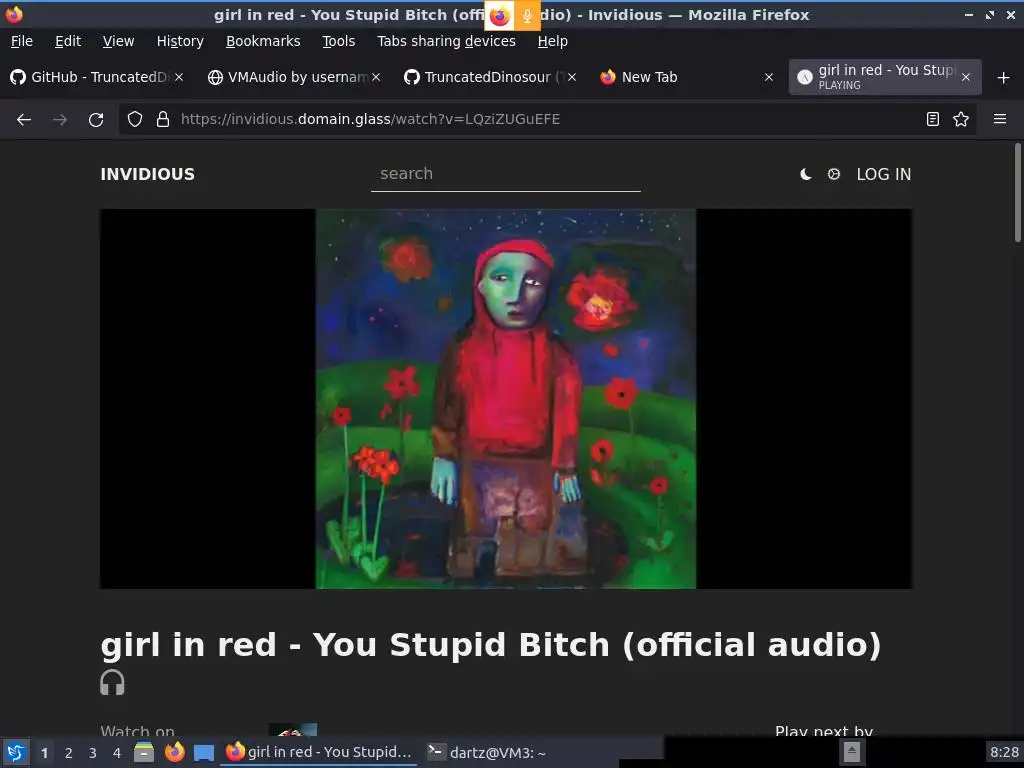Click the video title heading text

490,645
